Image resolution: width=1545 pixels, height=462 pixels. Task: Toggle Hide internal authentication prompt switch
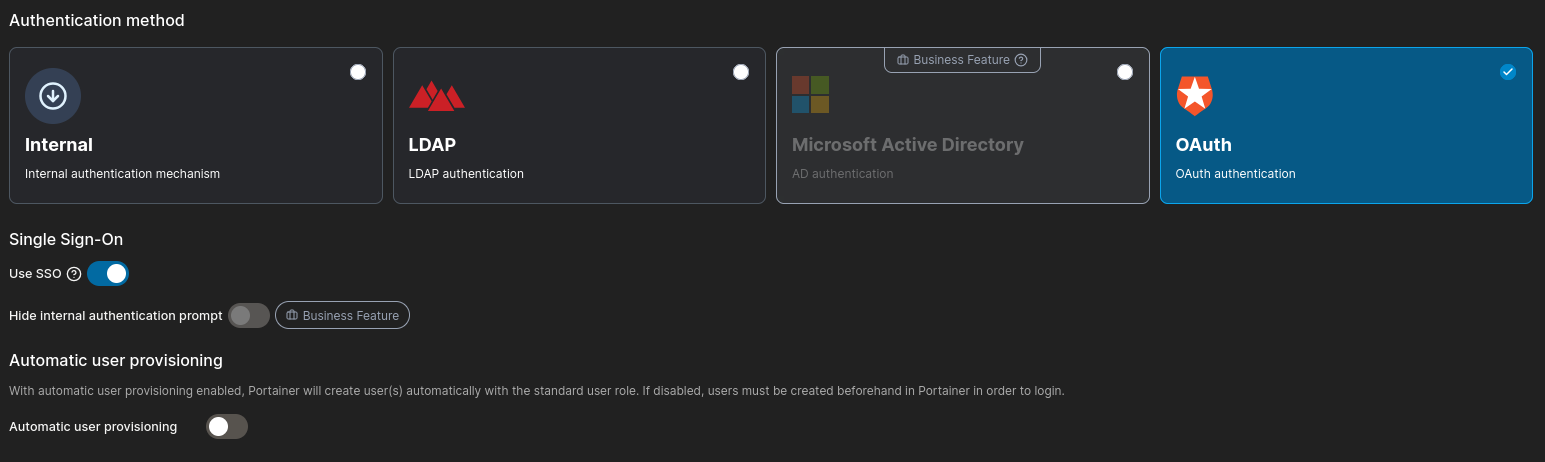tap(249, 316)
